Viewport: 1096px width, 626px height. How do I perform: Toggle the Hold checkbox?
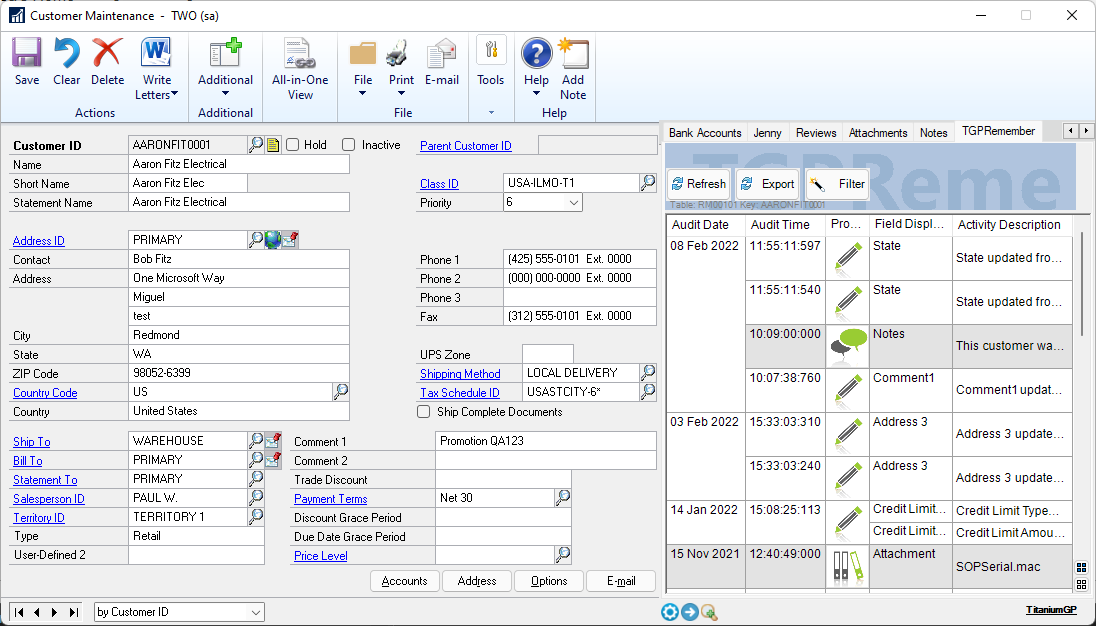[x=293, y=145]
